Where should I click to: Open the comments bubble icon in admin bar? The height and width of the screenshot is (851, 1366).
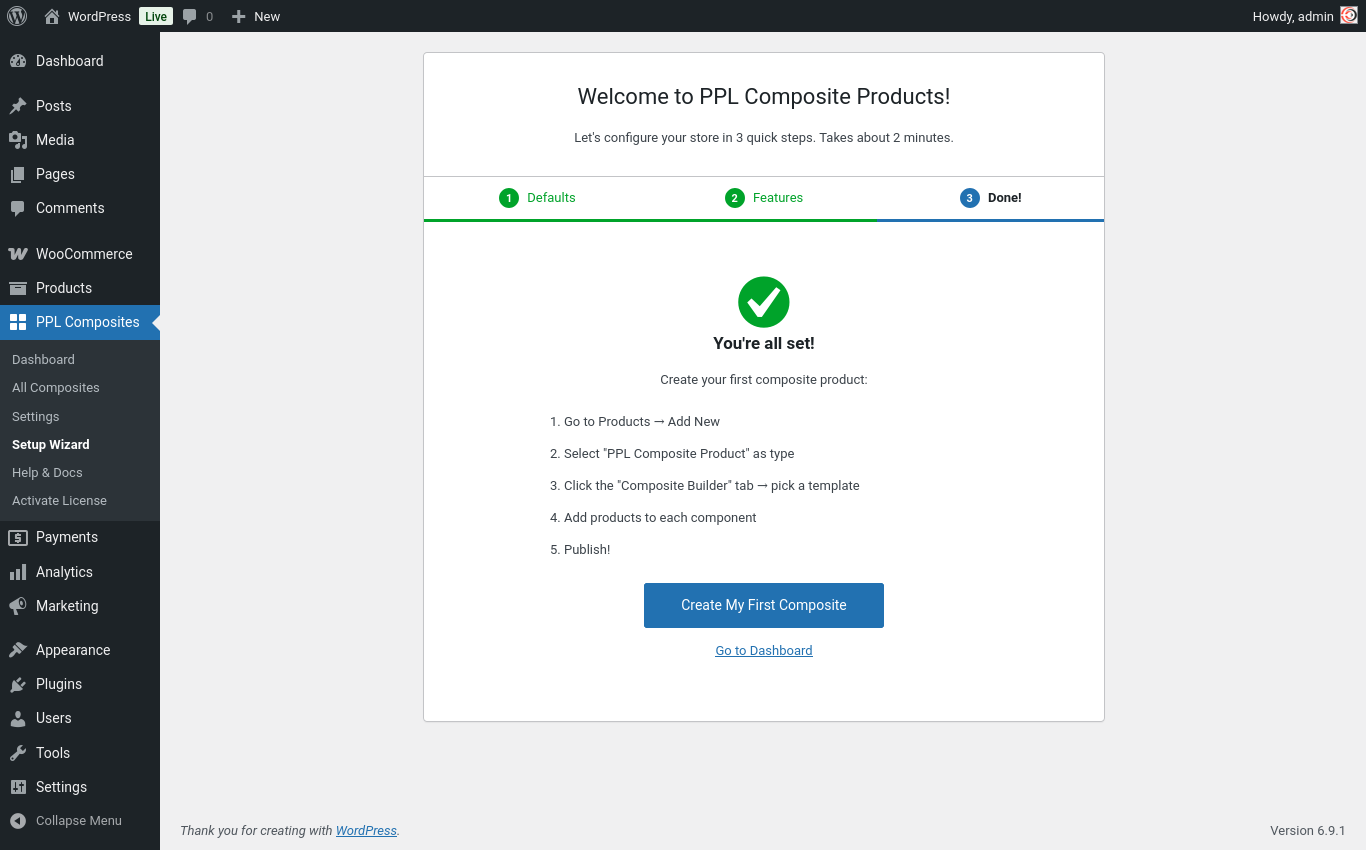pos(190,16)
